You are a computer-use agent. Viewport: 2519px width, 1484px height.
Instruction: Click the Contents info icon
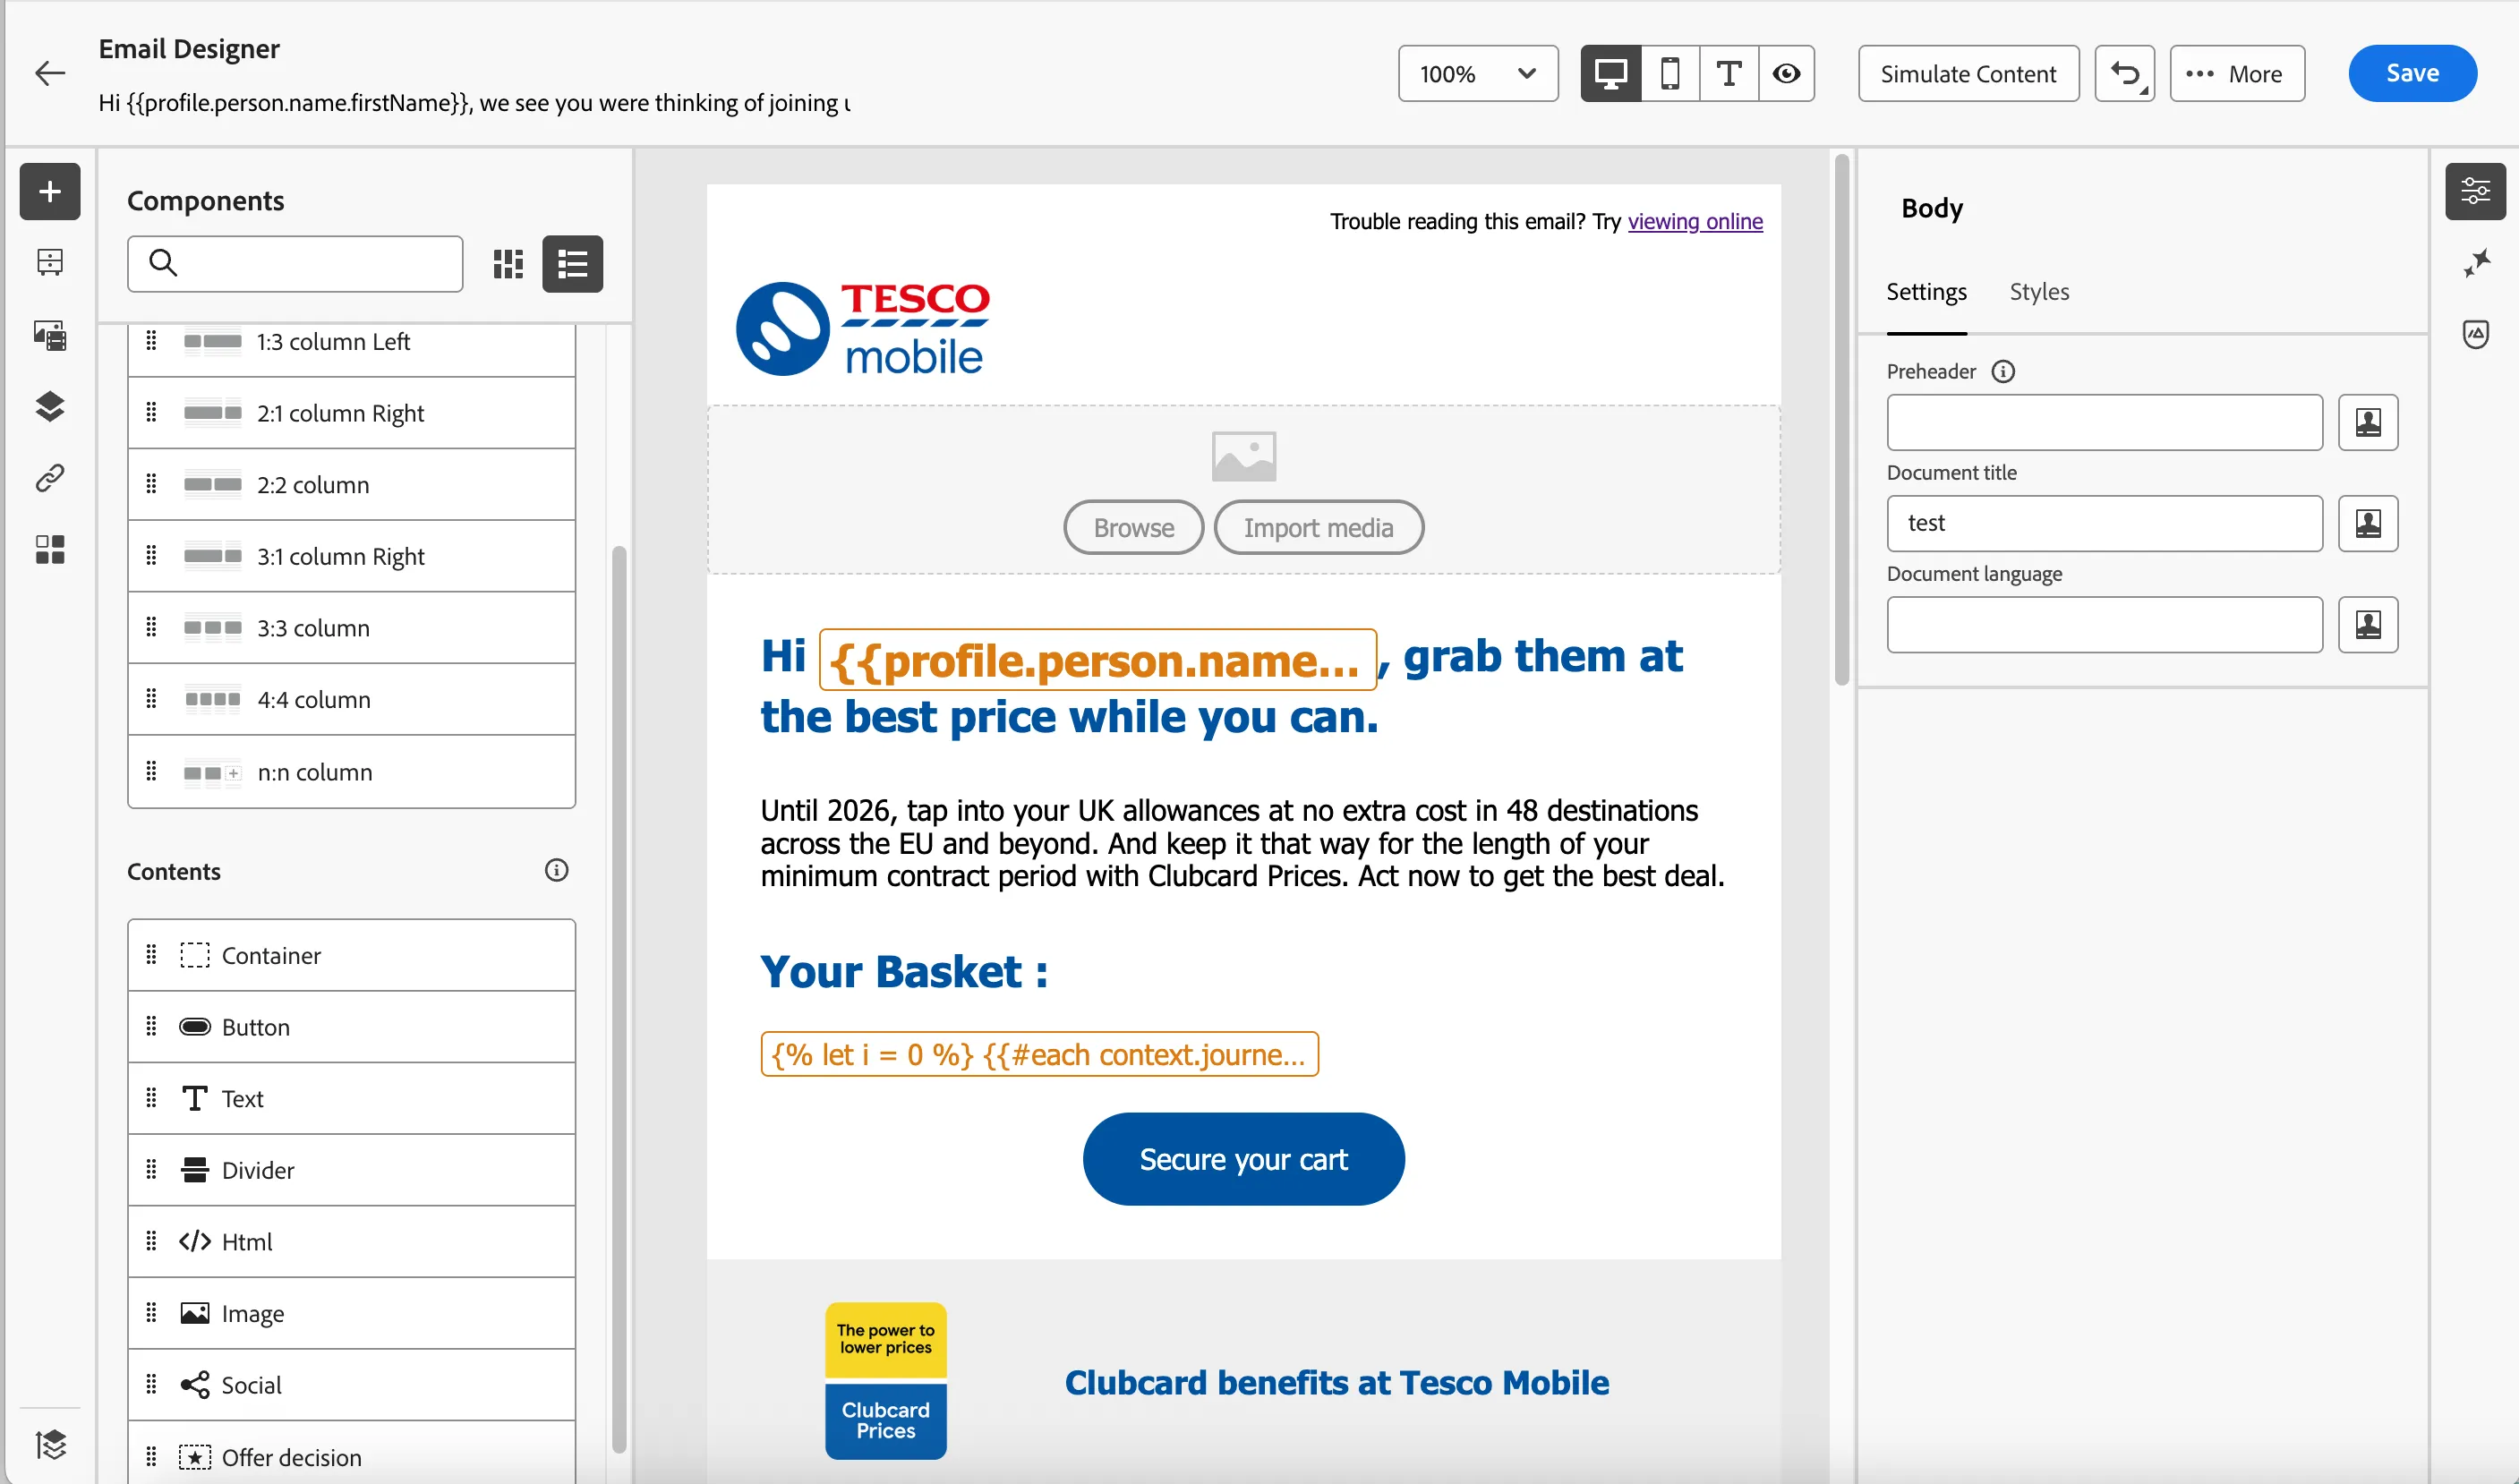pyautogui.click(x=556, y=870)
